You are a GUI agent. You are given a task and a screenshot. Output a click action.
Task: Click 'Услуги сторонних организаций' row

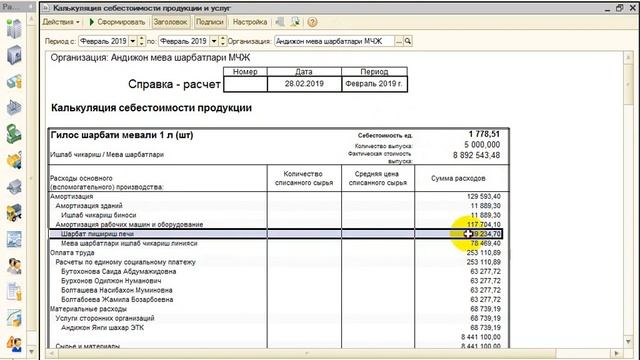click(x=279, y=318)
